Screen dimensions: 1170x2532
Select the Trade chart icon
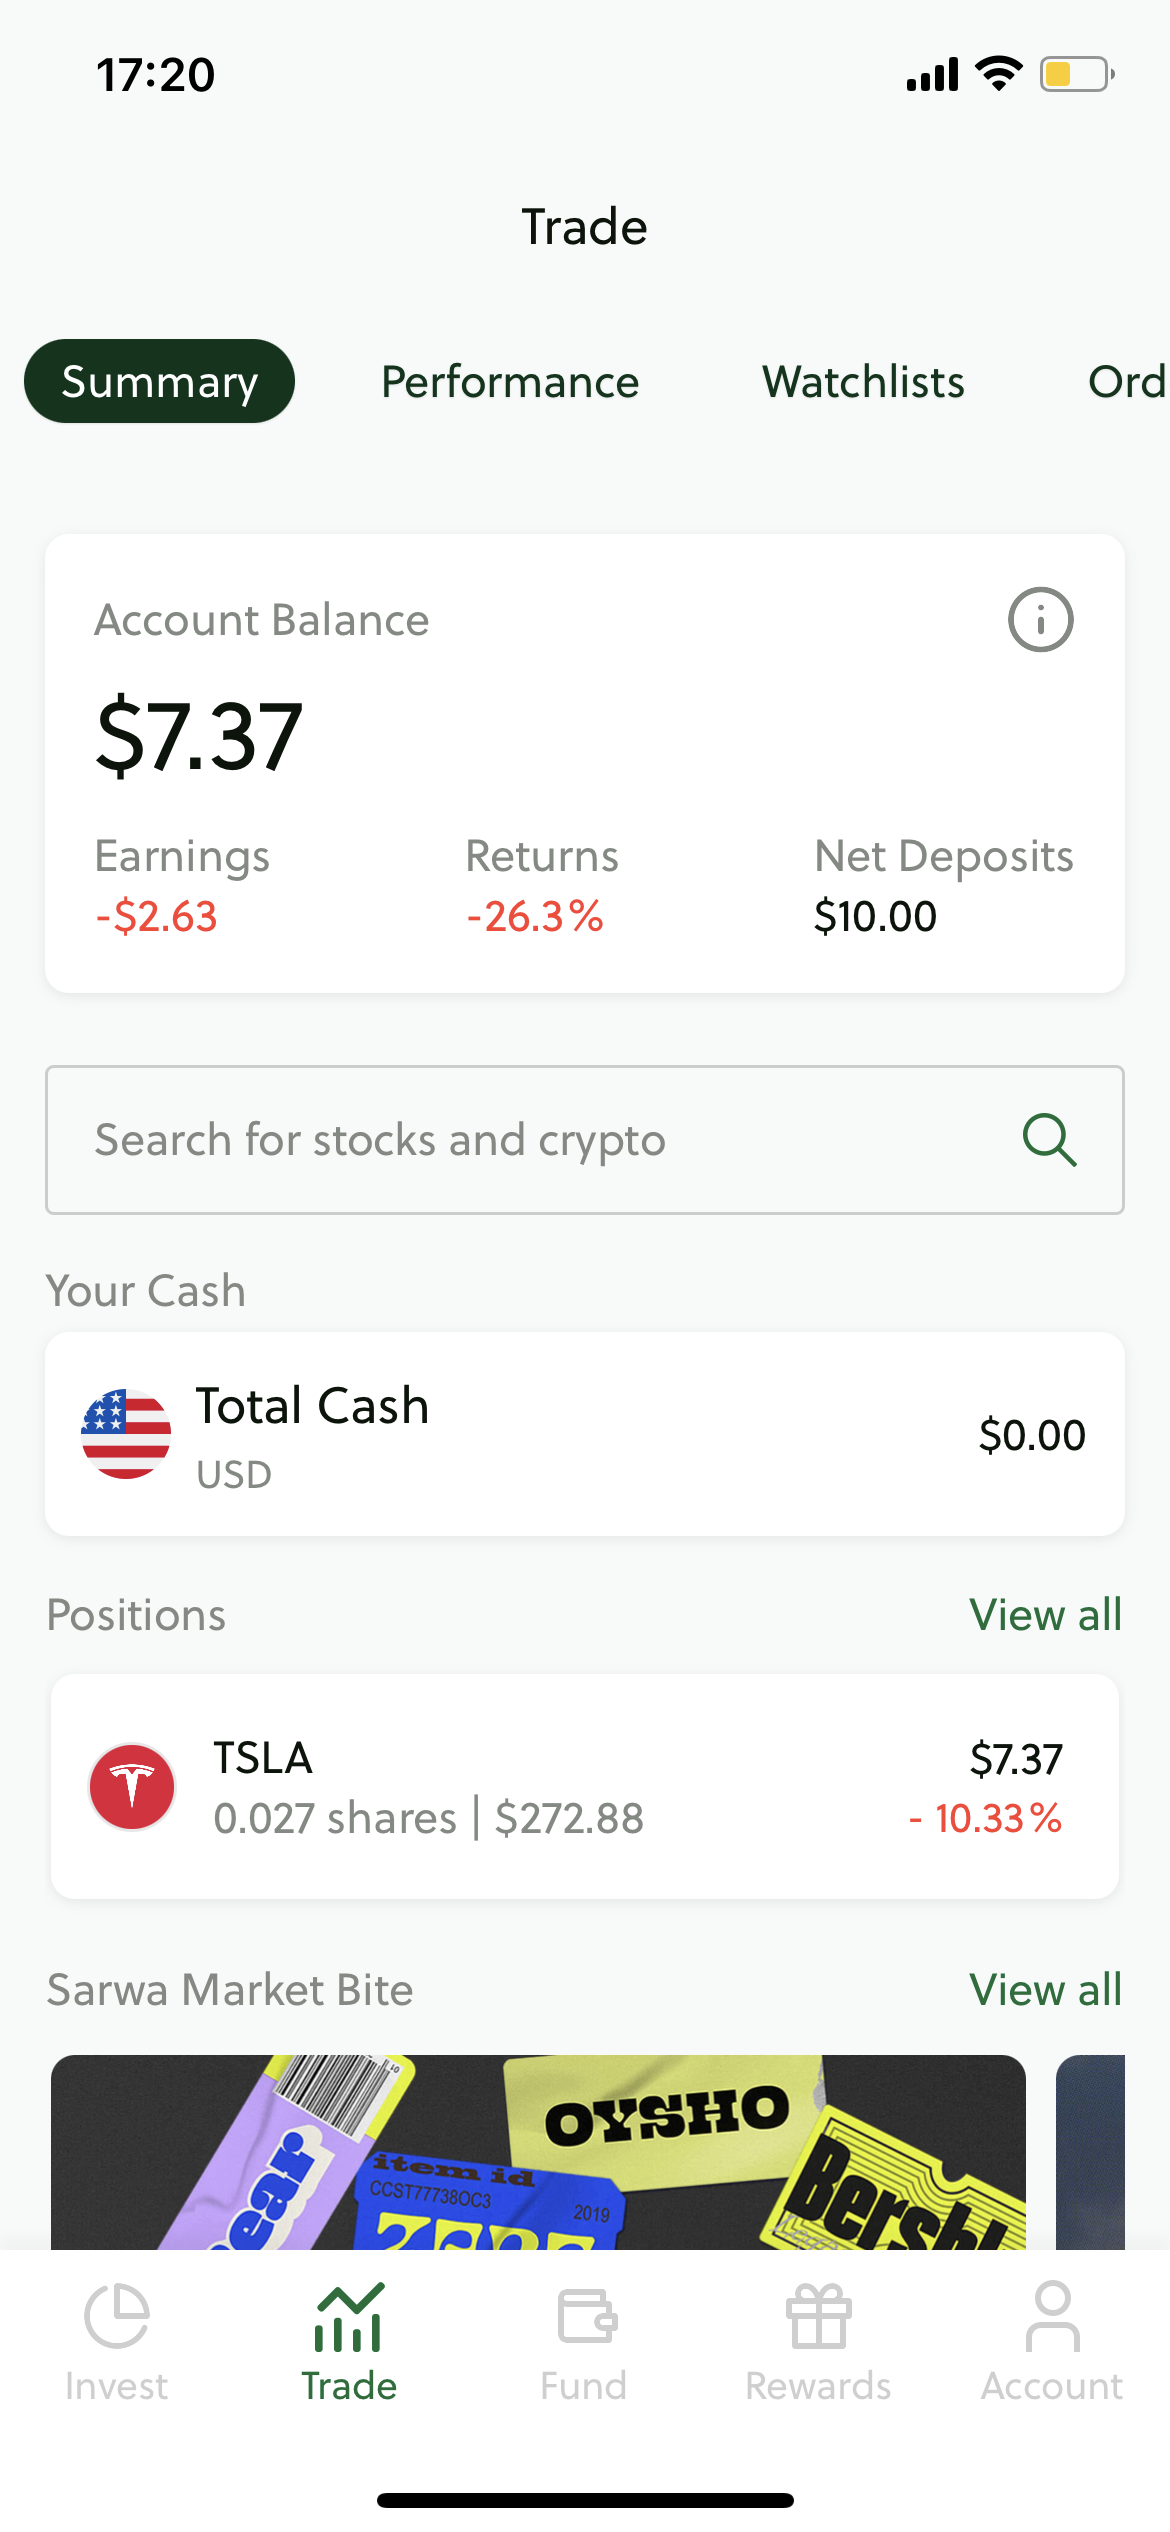(x=349, y=2317)
